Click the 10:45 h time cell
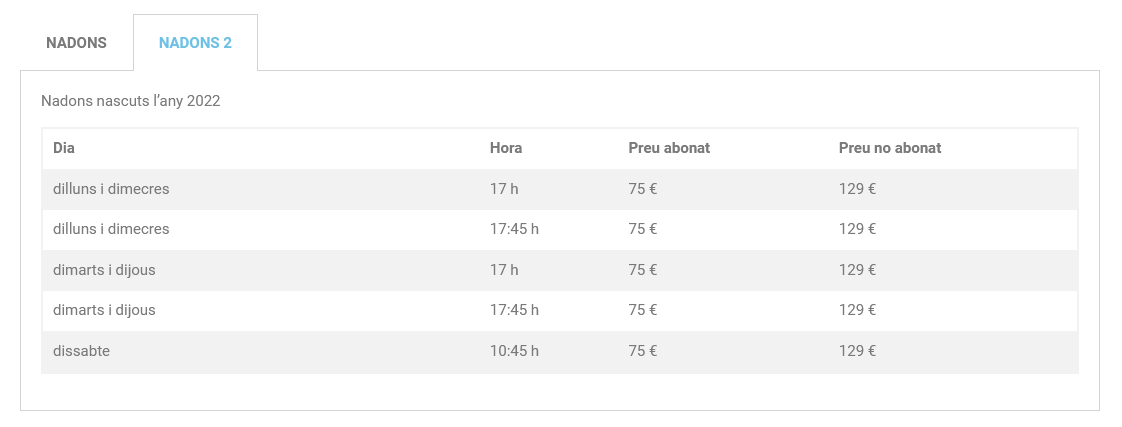 [x=514, y=351]
